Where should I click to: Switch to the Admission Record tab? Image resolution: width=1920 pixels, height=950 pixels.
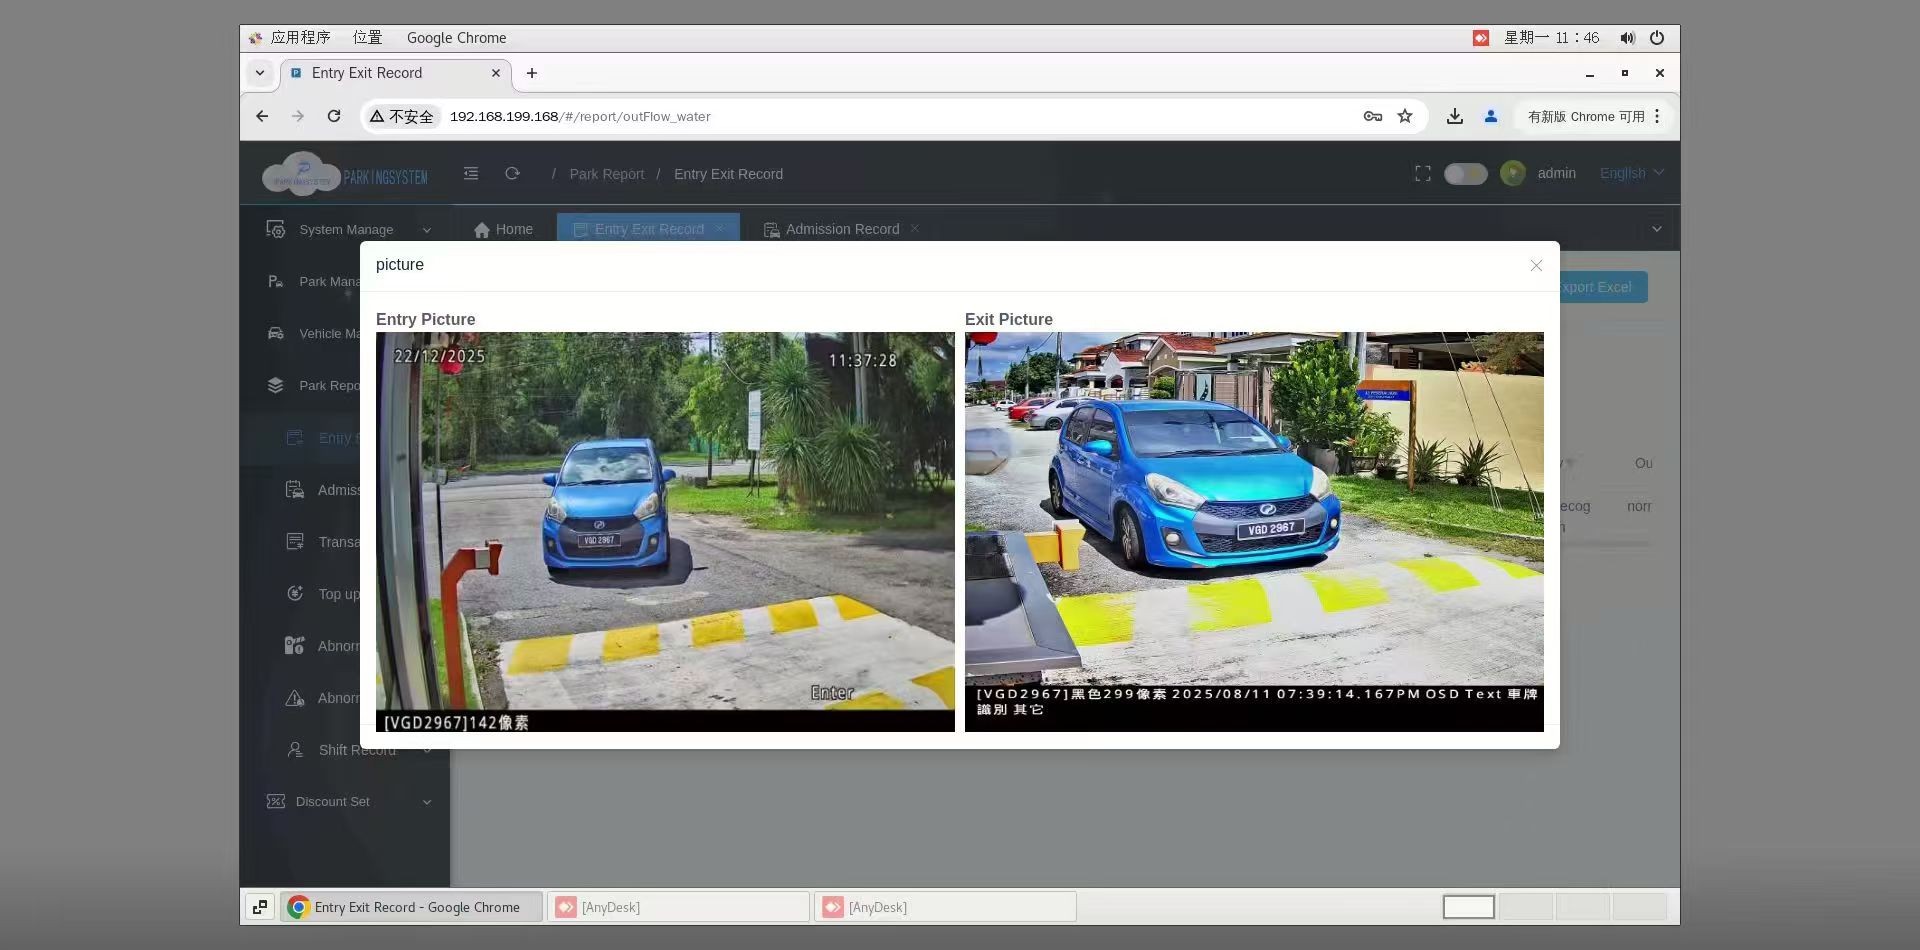tap(841, 229)
